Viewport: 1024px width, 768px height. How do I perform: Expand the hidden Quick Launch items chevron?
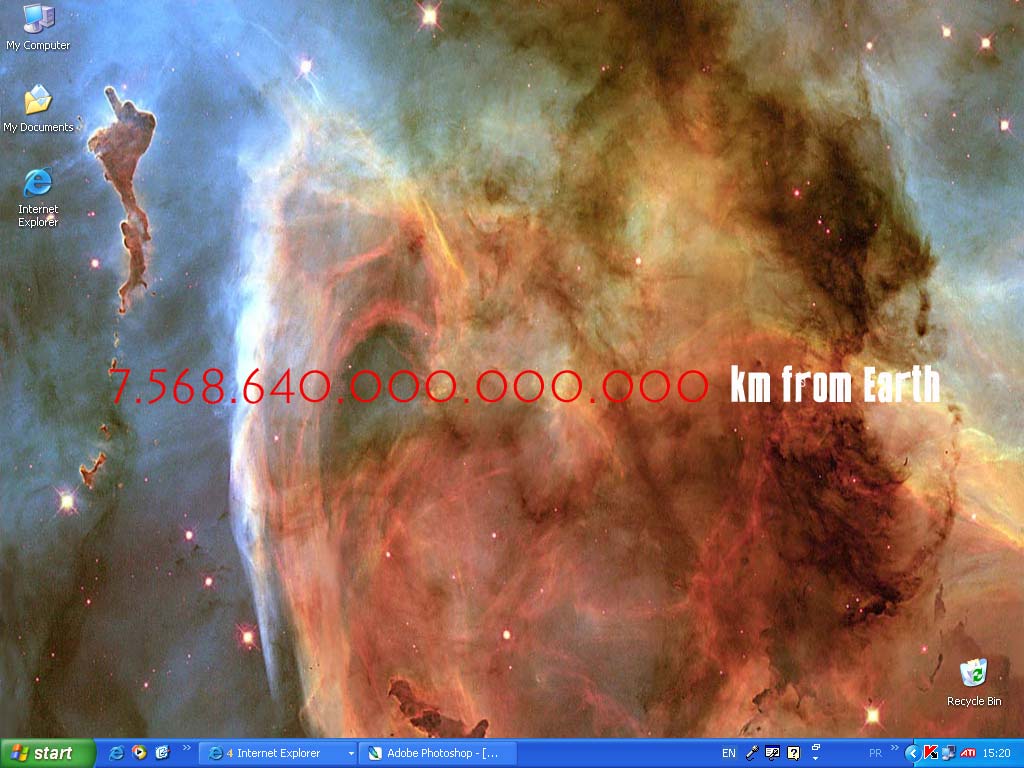pos(187,748)
